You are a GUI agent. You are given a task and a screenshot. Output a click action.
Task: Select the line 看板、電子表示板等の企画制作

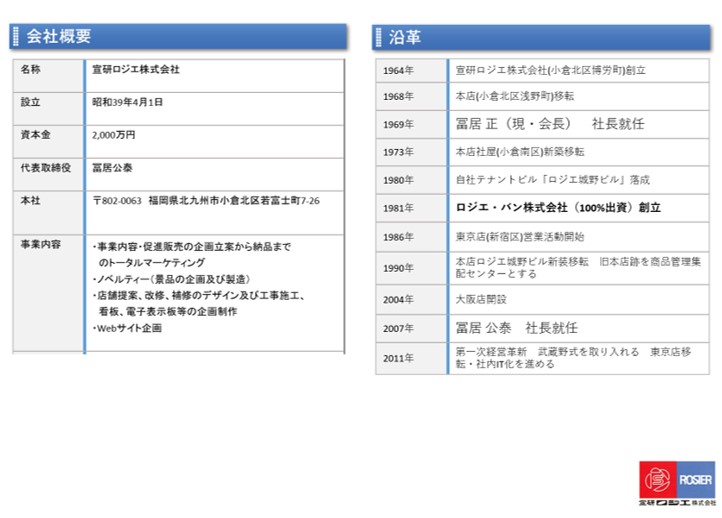pos(168,312)
